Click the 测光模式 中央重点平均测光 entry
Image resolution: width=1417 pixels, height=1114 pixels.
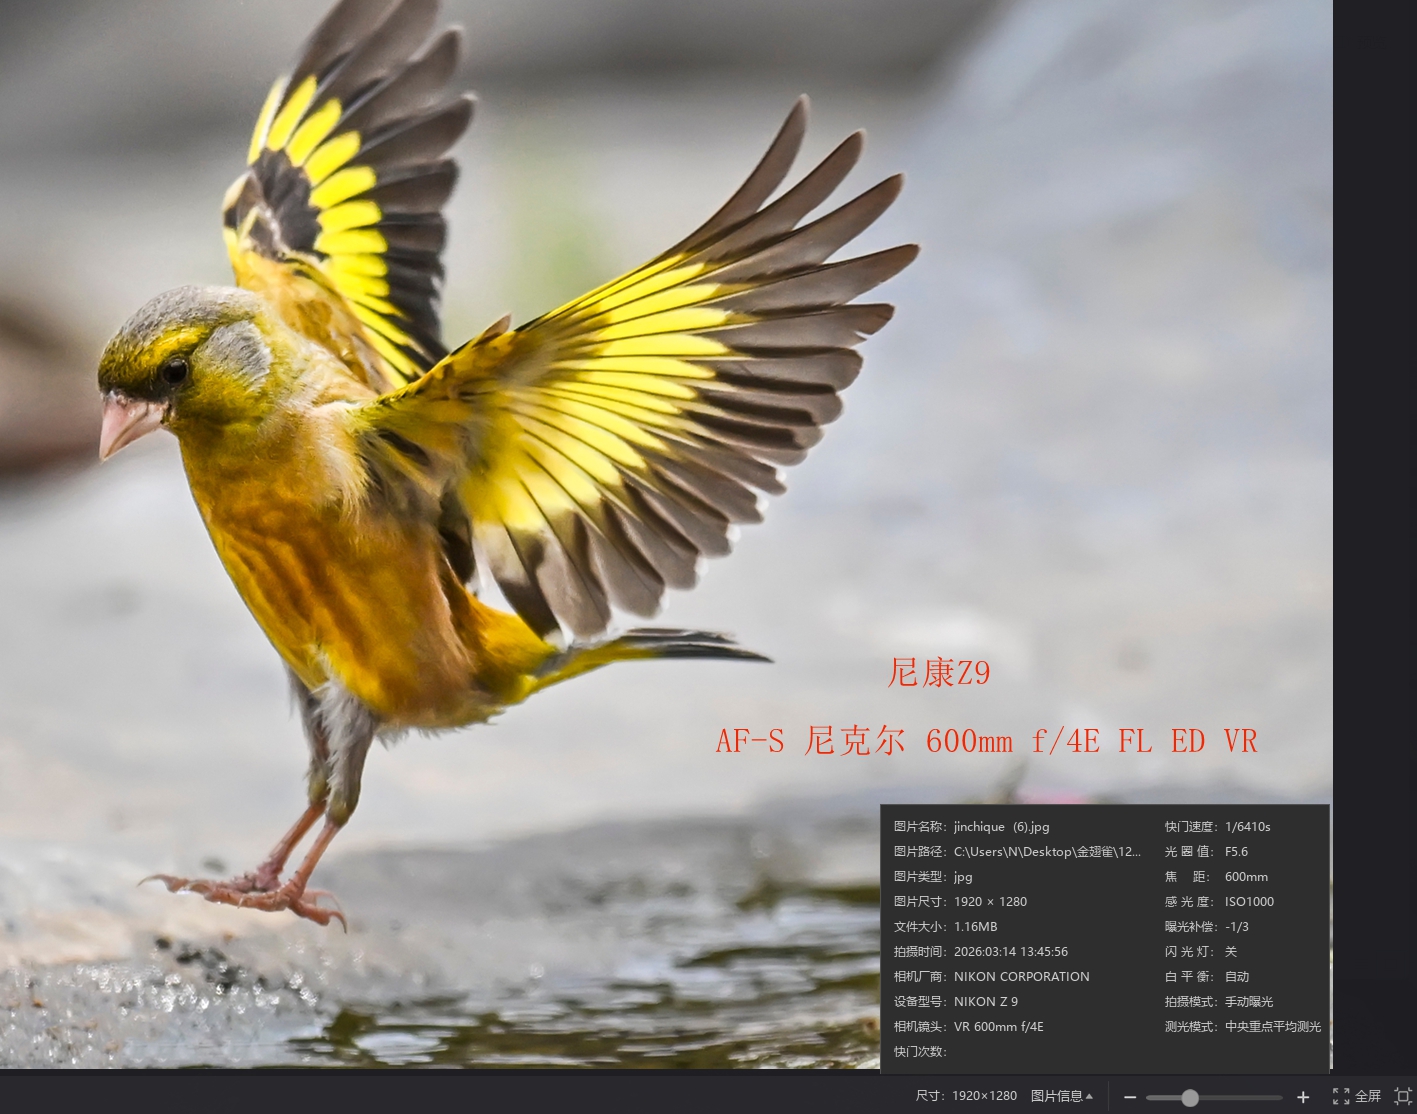click(x=1272, y=1027)
